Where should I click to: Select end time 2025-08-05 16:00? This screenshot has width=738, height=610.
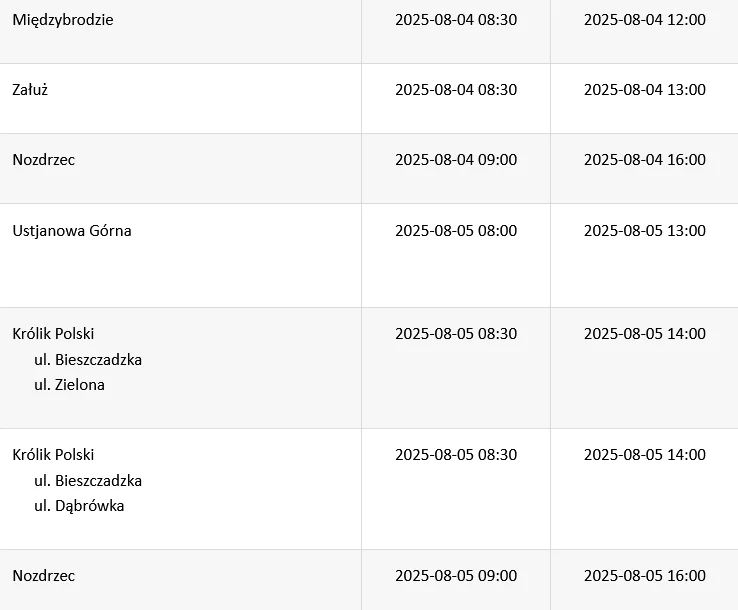(x=645, y=575)
